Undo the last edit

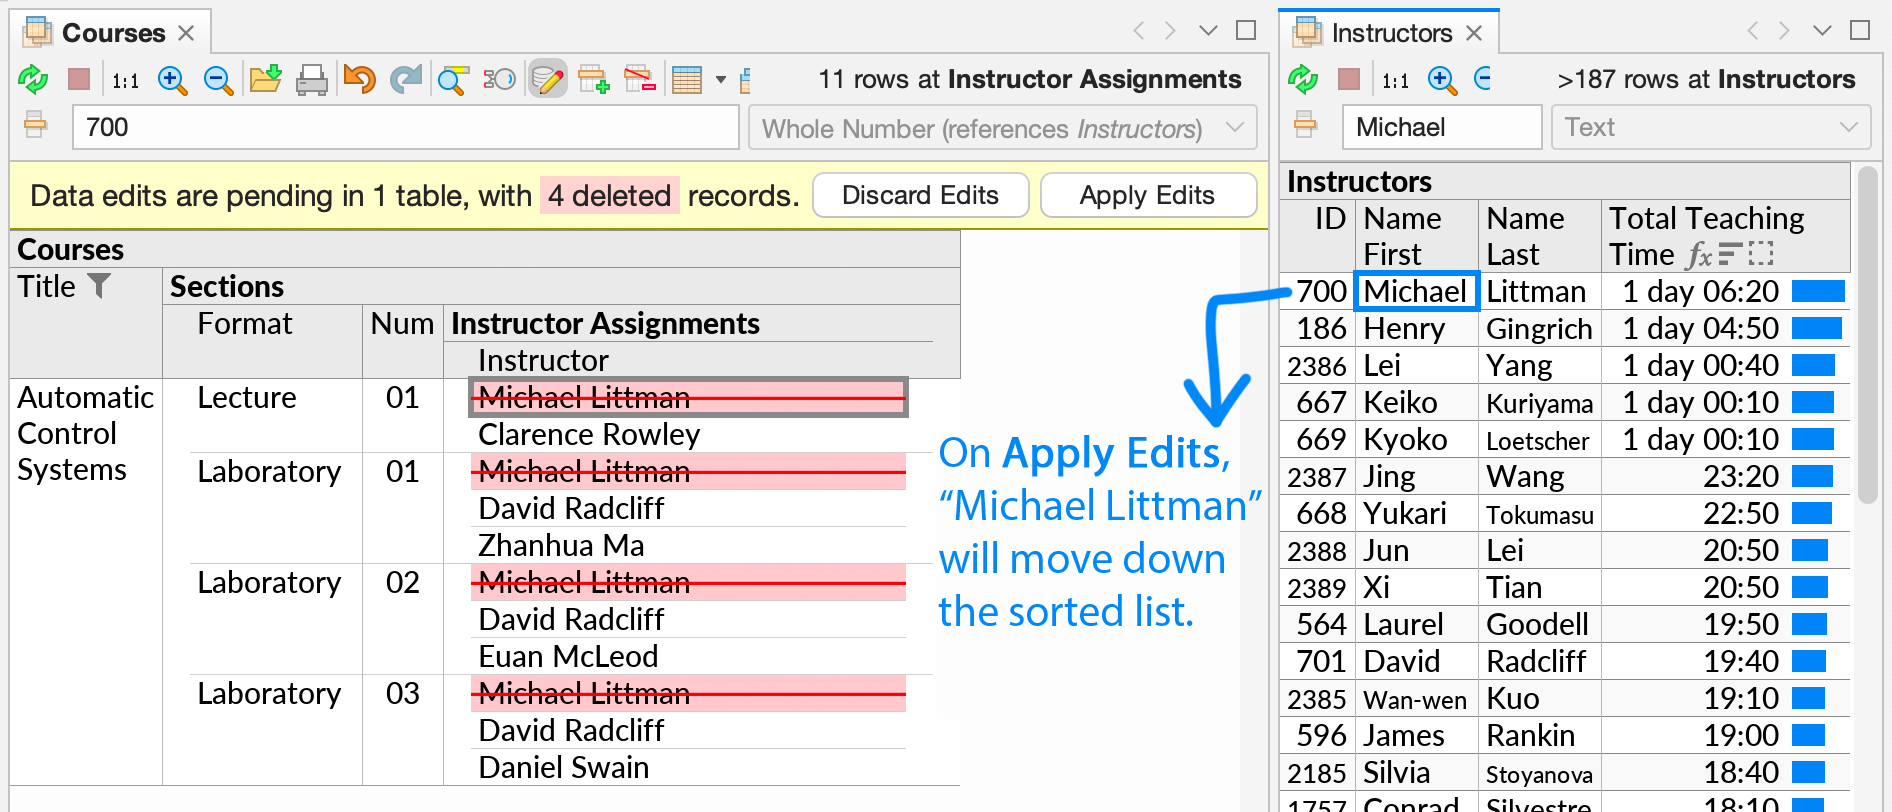pyautogui.click(x=359, y=79)
